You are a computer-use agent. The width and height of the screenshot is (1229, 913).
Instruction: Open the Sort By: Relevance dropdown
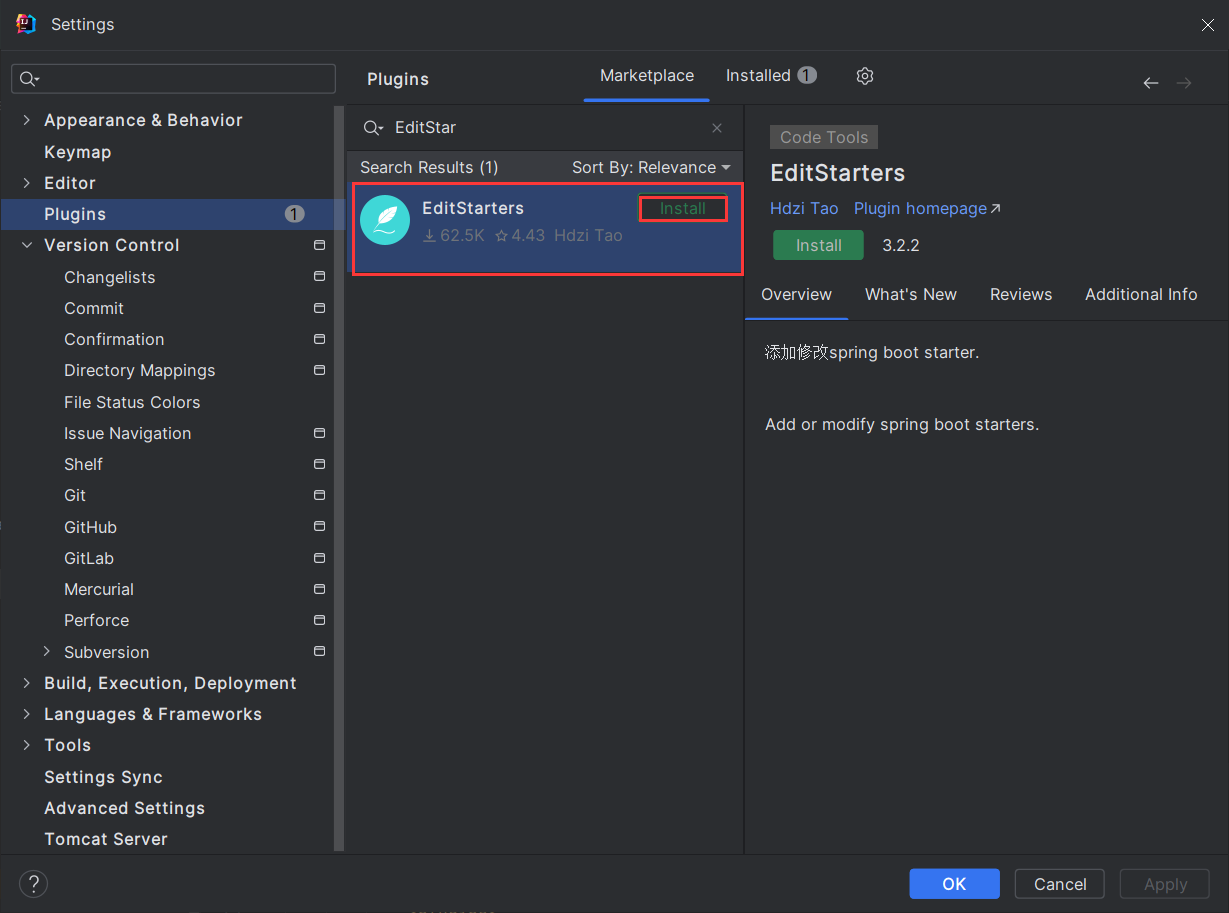pos(651,167)
